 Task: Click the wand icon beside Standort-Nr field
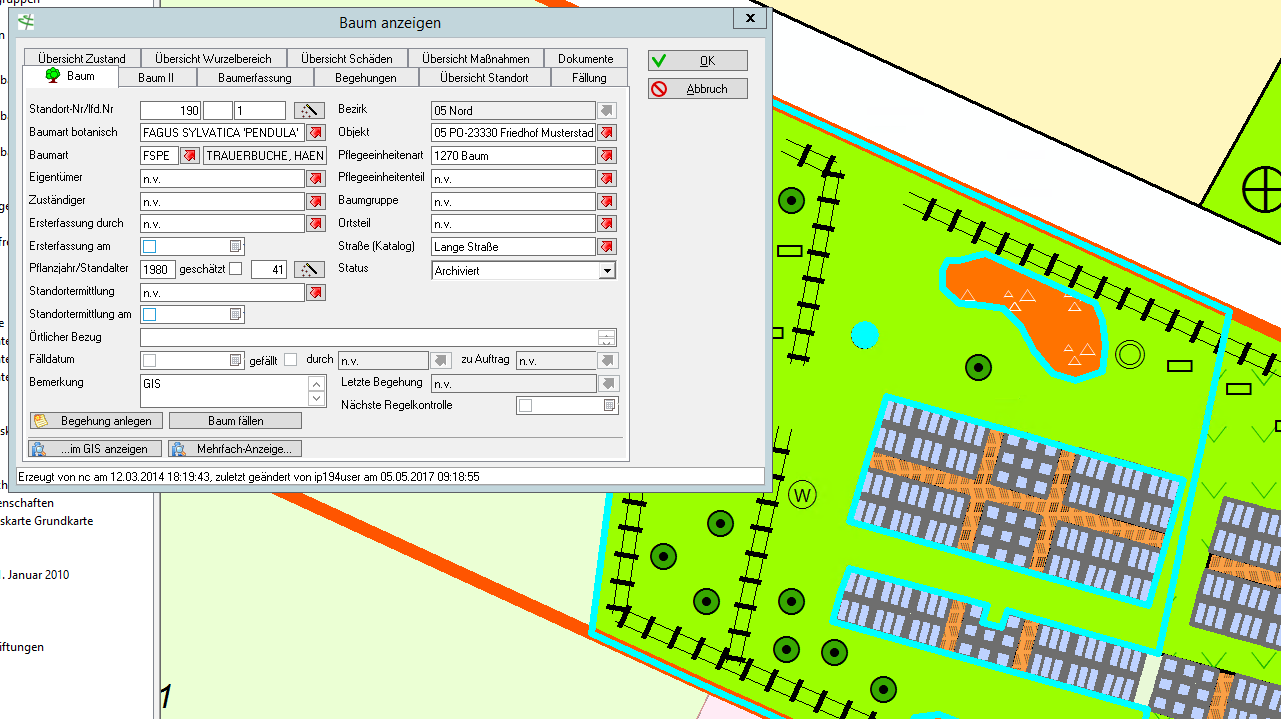pyautogui.click(x=309, y=110)
